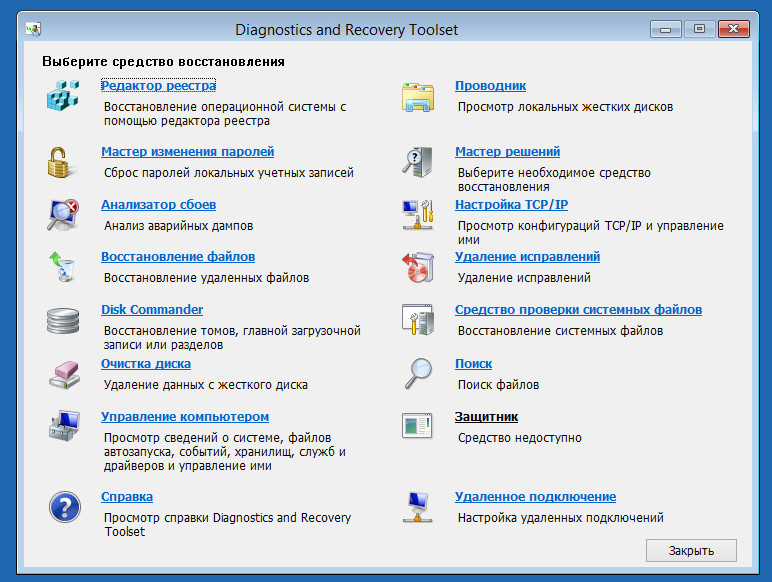Click the recycle bin File Restore icon

pyautogui.click(x=62, y=266)
